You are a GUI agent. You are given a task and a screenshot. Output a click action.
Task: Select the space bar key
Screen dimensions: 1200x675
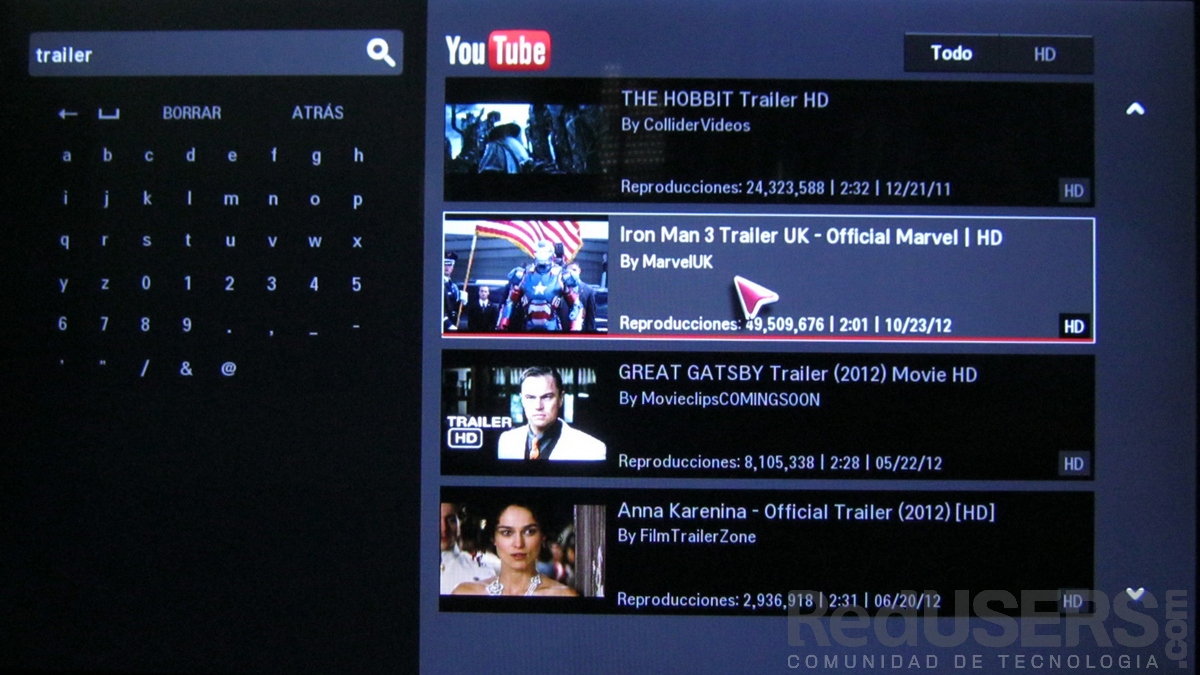(x=108, y=115)
